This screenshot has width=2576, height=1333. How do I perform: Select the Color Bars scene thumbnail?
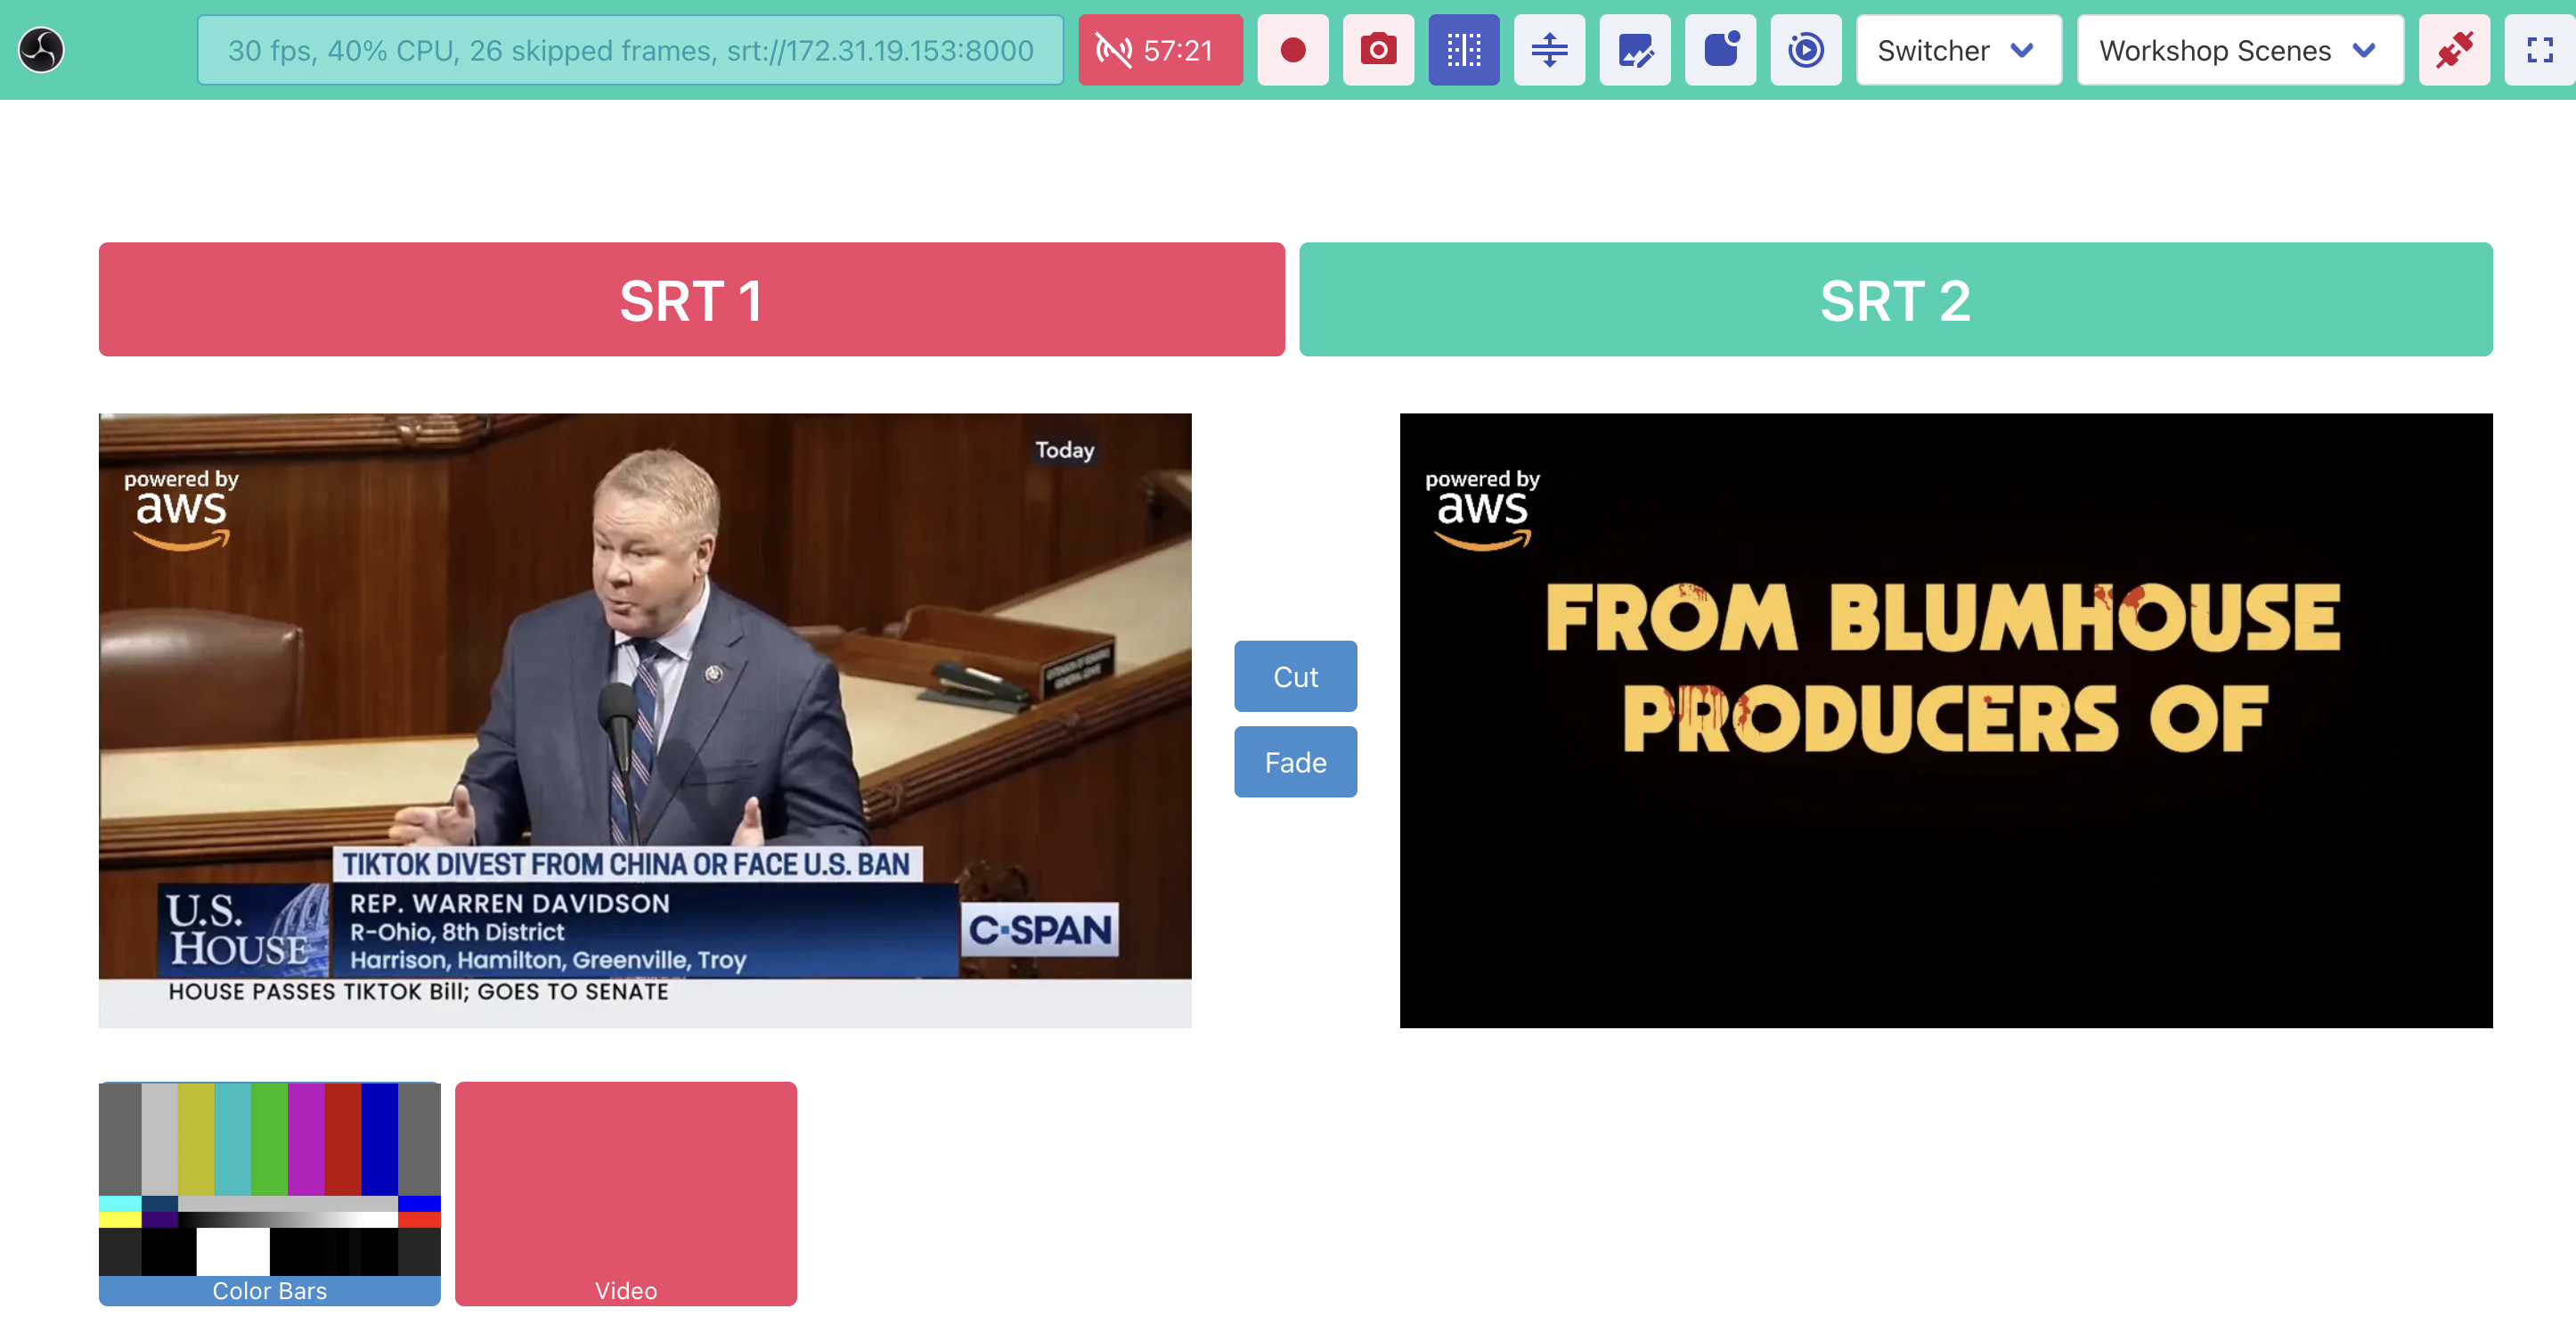269,1192
